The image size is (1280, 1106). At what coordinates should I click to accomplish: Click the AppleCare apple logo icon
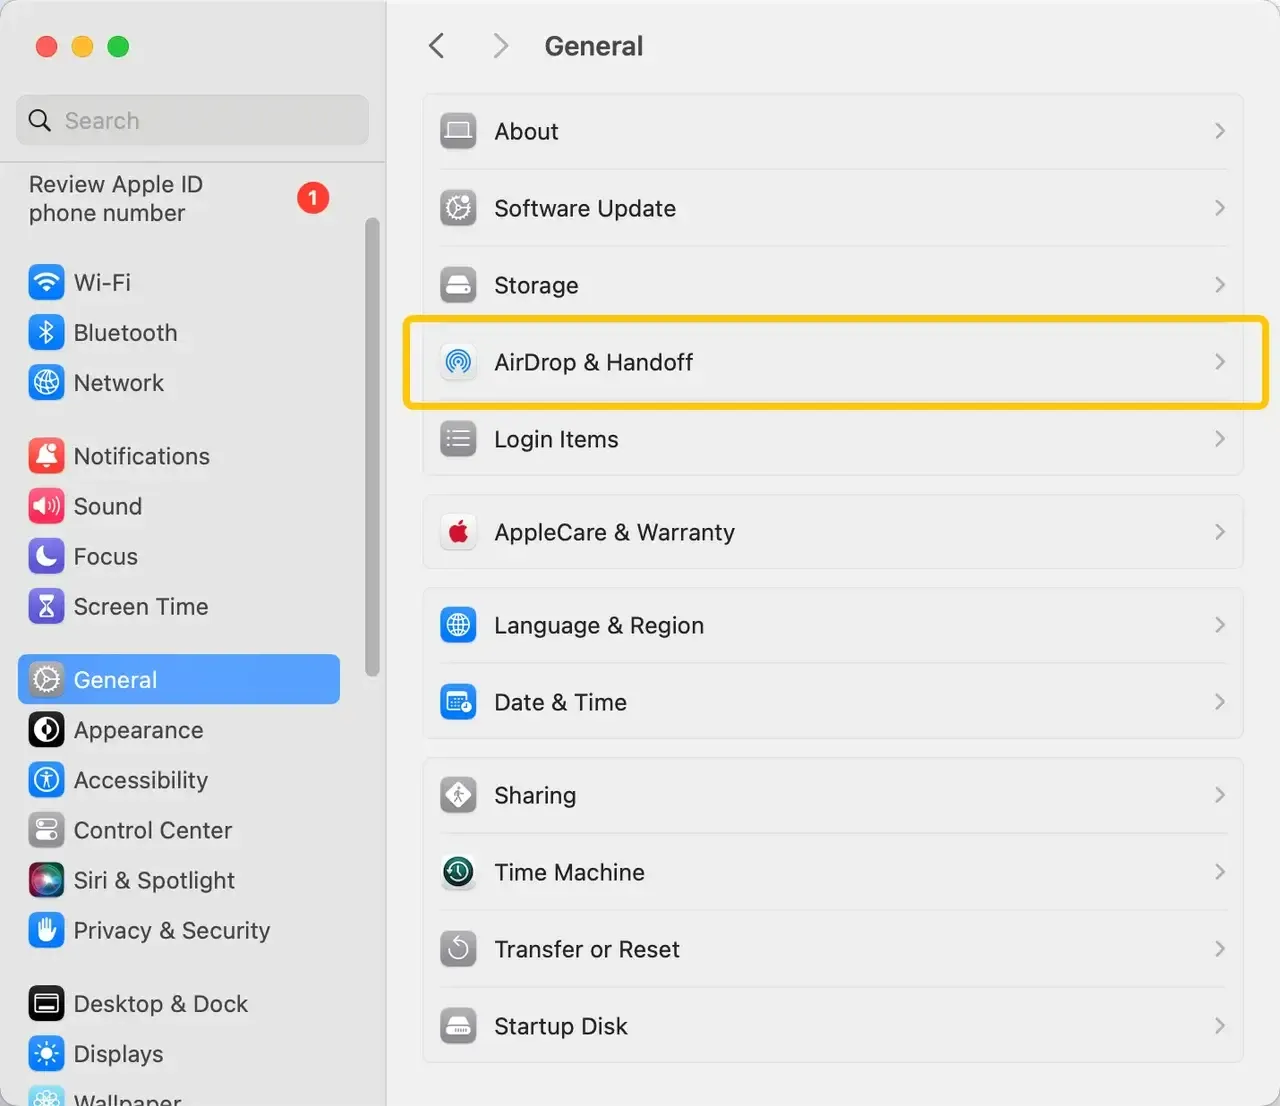coord(458,532)
